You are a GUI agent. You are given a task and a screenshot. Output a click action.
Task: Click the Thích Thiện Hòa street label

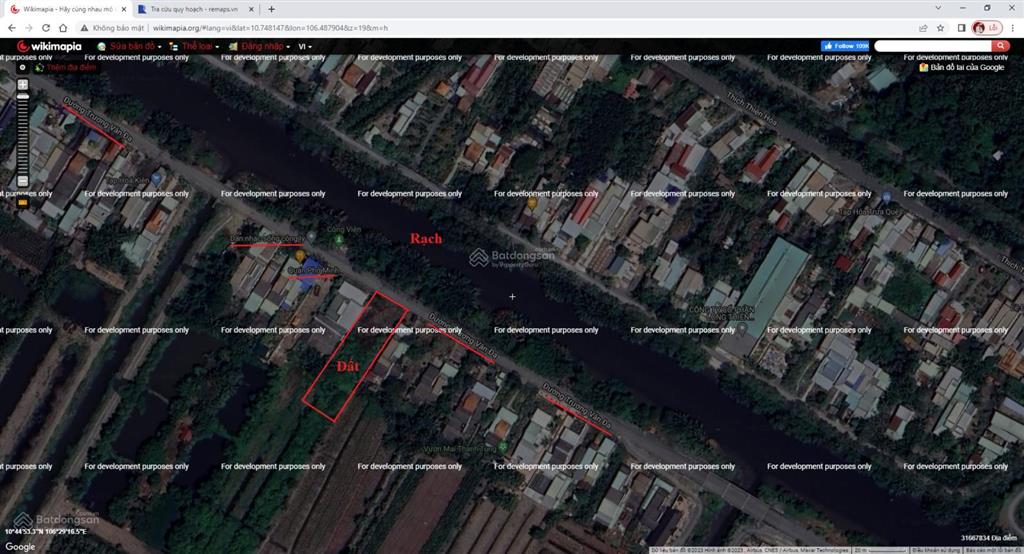[x=752, y=110]
